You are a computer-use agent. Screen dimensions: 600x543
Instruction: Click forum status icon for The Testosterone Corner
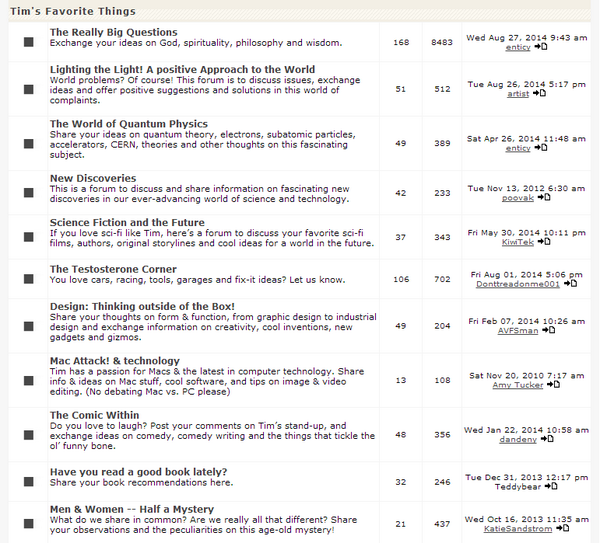point(29,279)
